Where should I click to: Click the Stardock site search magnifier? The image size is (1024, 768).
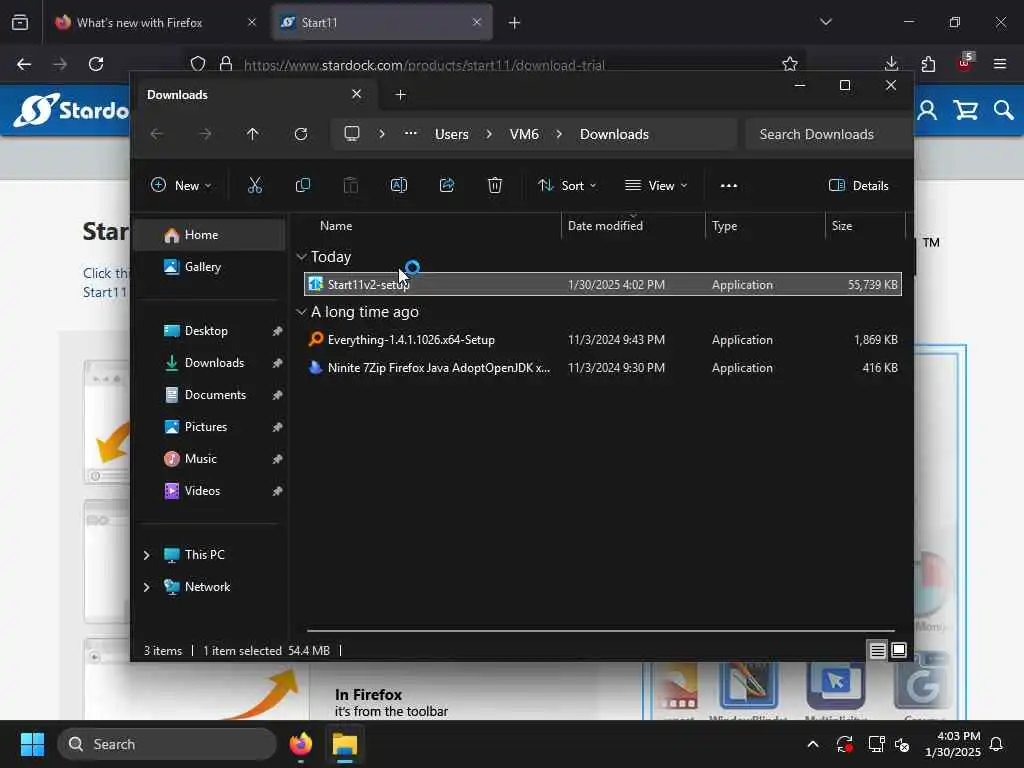coord(1004,110)
